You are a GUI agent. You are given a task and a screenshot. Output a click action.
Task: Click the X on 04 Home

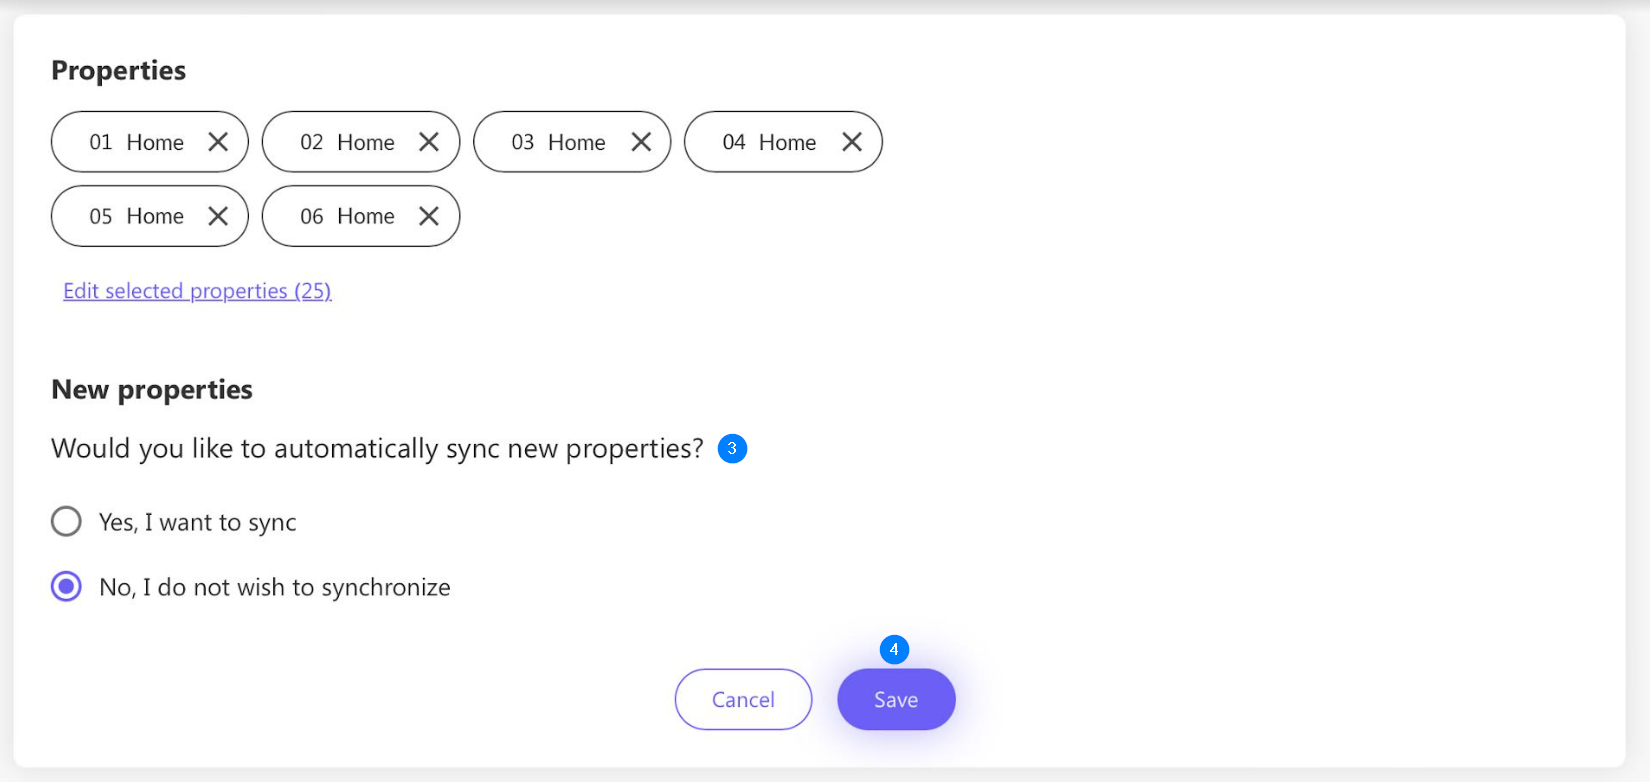[x=852, y=142]
